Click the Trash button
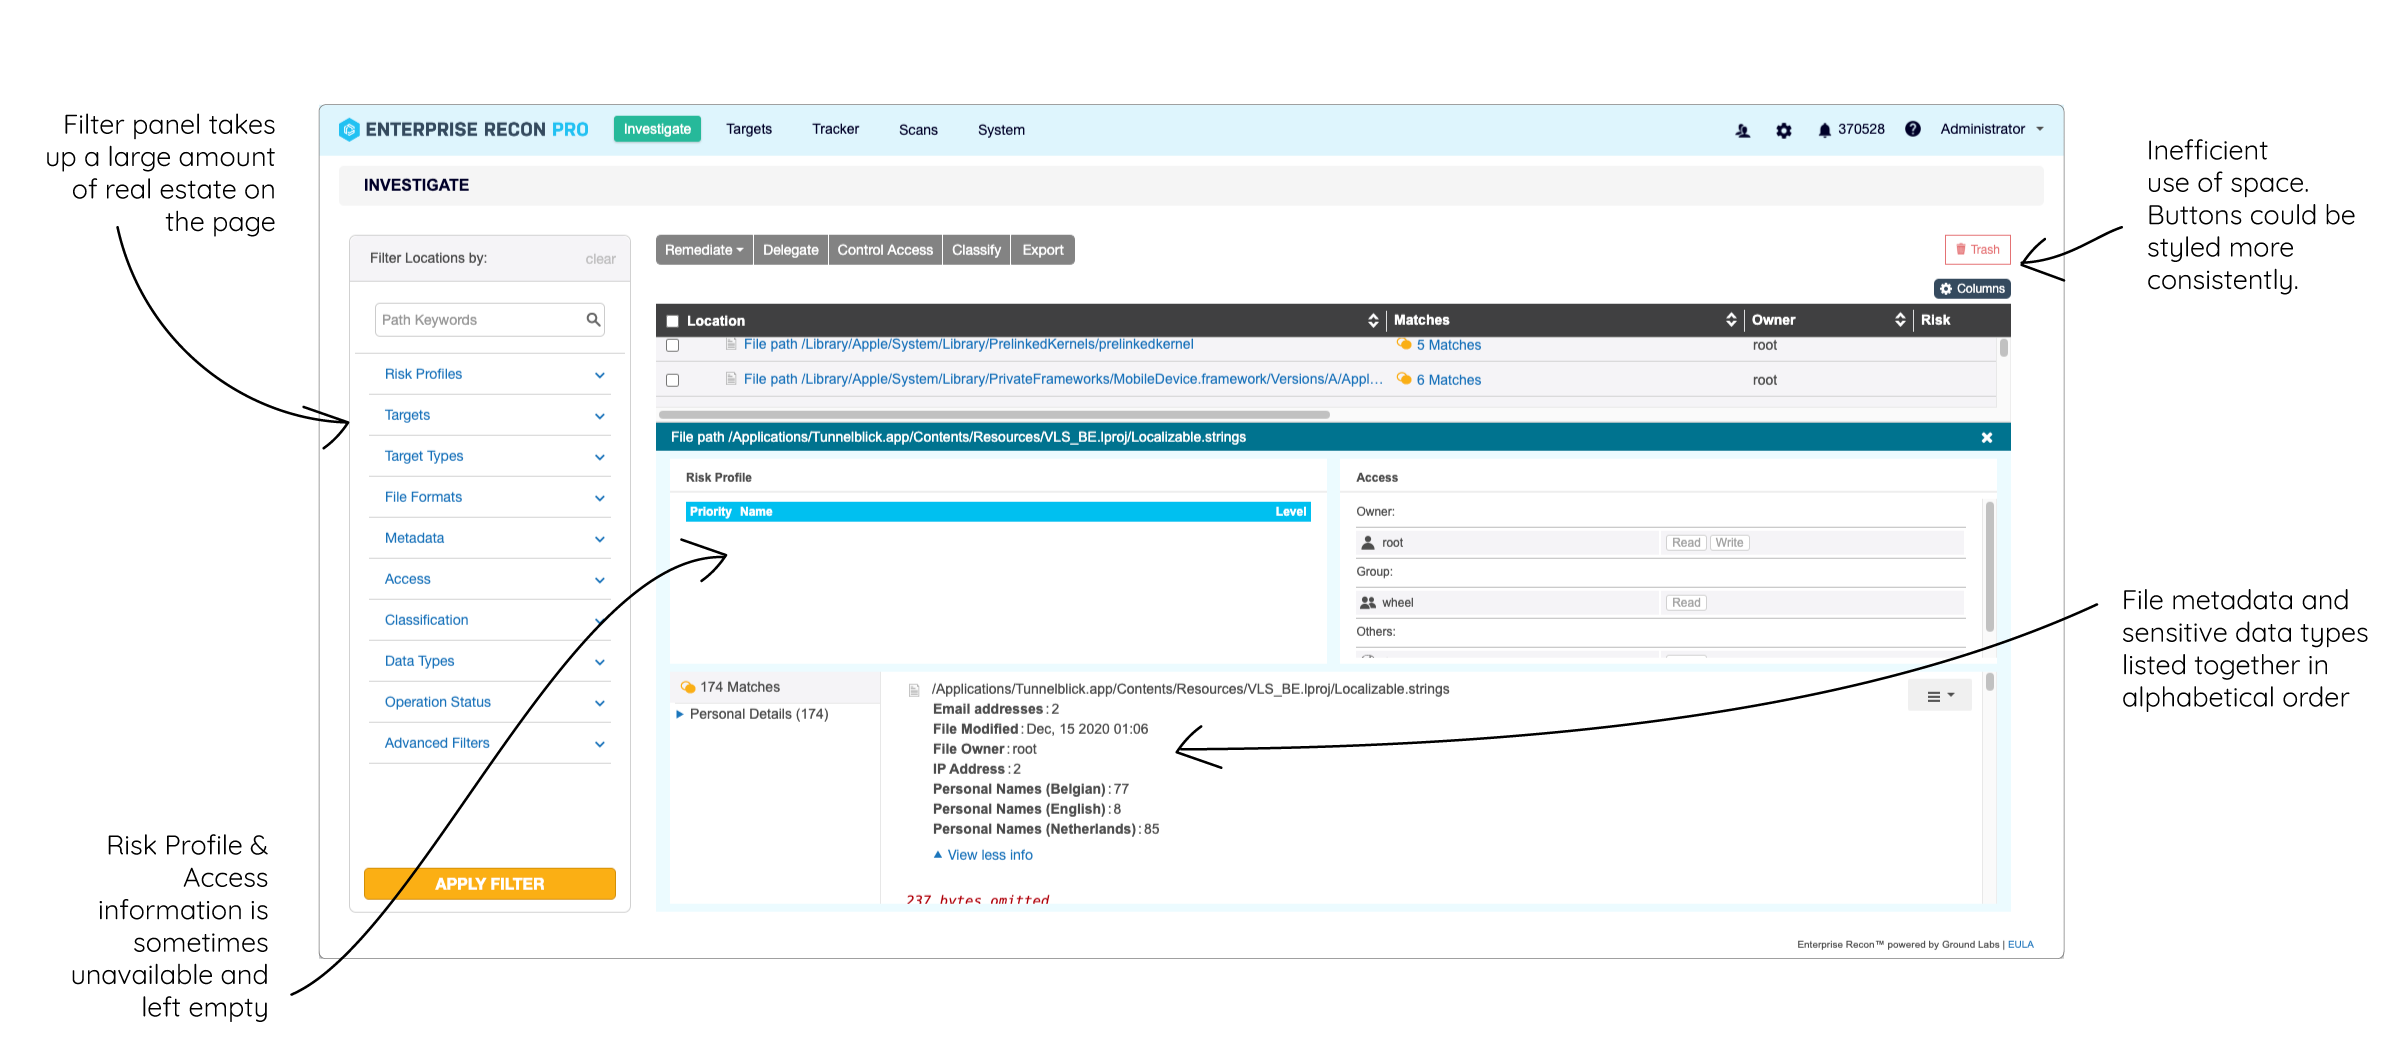 point(1977,250)
